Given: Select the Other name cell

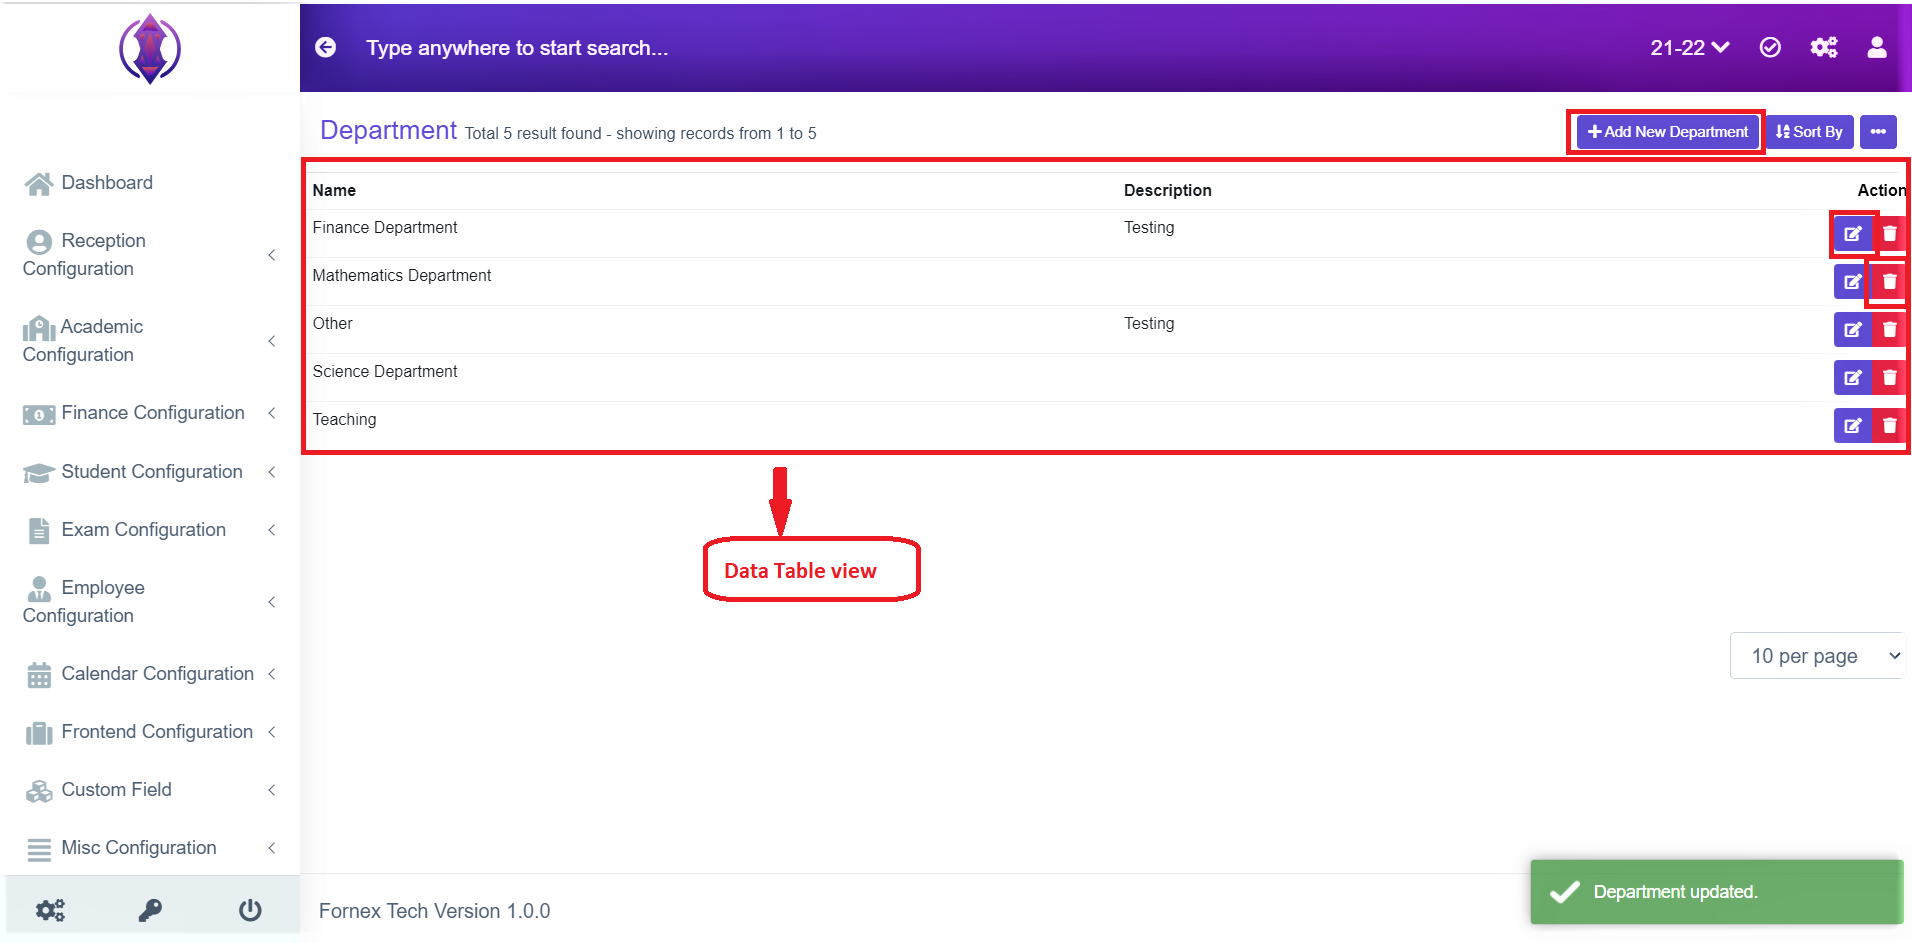Looking at the screenshot, I should (x=332, y=324).
